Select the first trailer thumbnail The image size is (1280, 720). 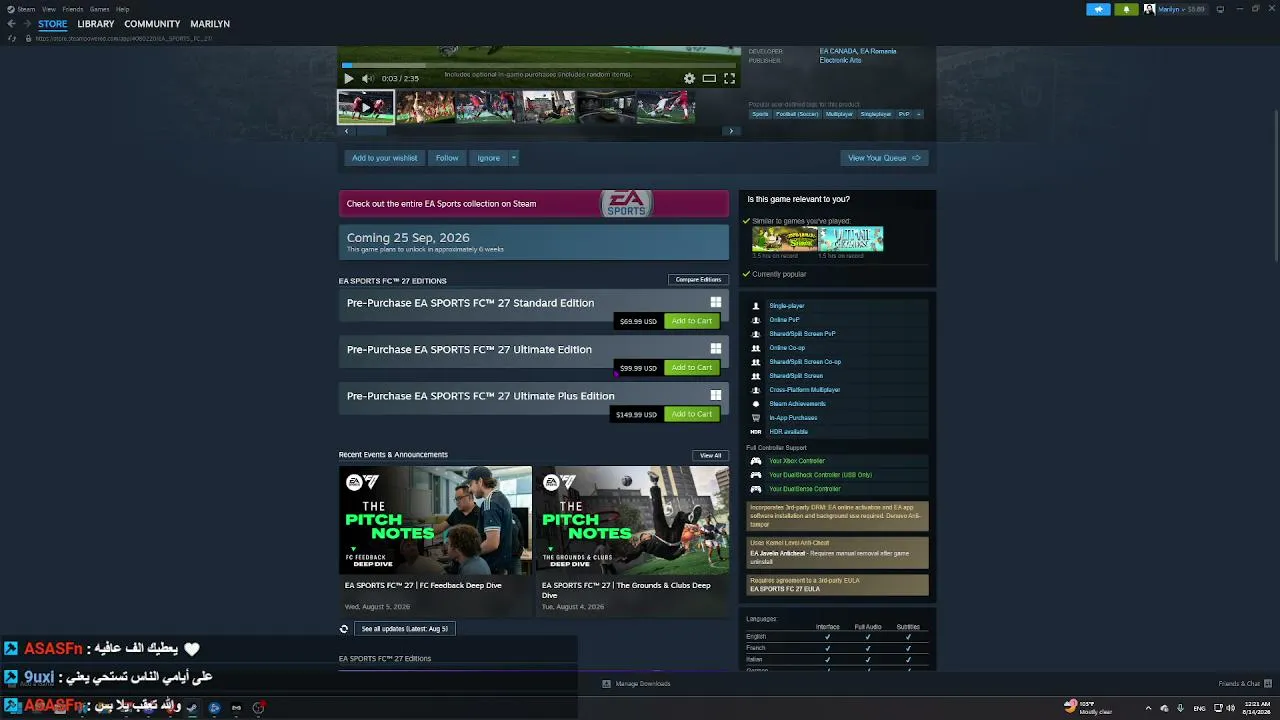pos(366,107)
